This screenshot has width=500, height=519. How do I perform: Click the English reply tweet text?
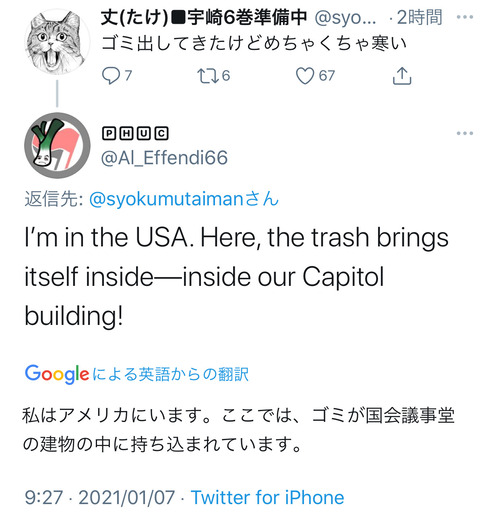point(237,276)
